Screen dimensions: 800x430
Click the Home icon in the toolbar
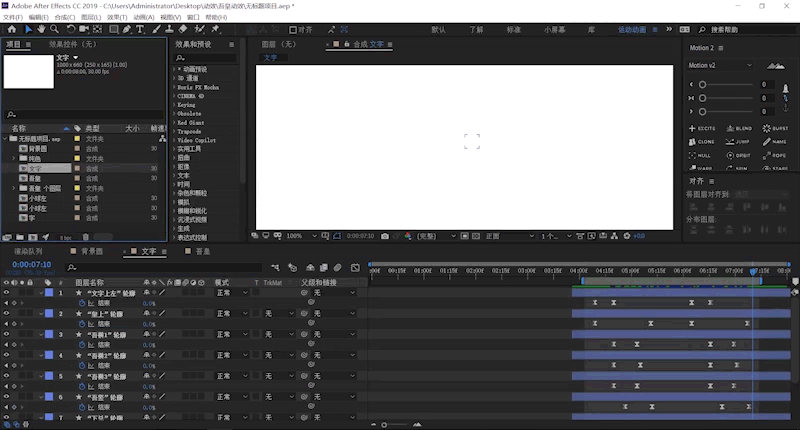[x=11, y=30]
